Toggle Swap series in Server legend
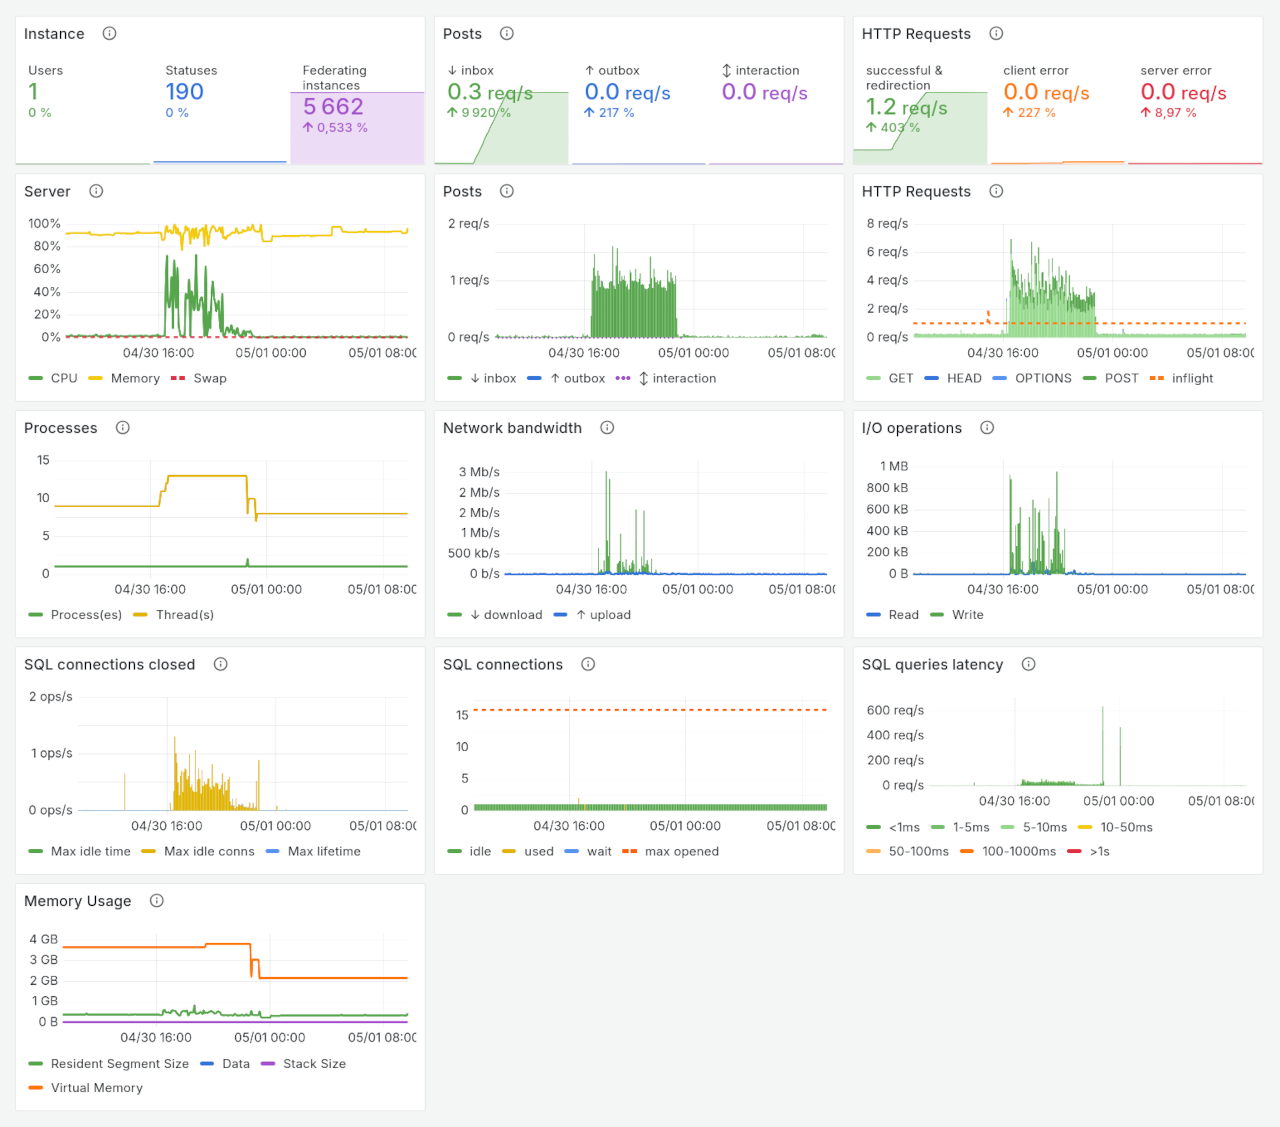 click(x=209, y=379)
